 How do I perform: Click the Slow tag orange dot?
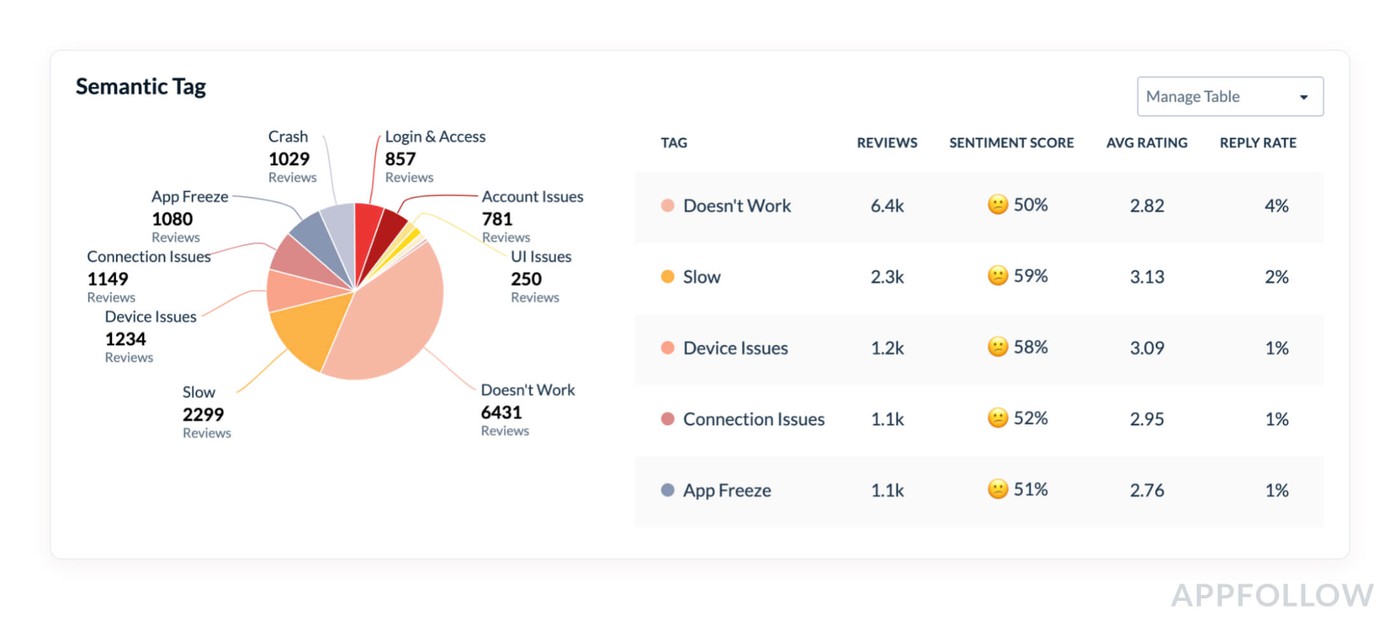pyautogui.click(x=668, y=277)
